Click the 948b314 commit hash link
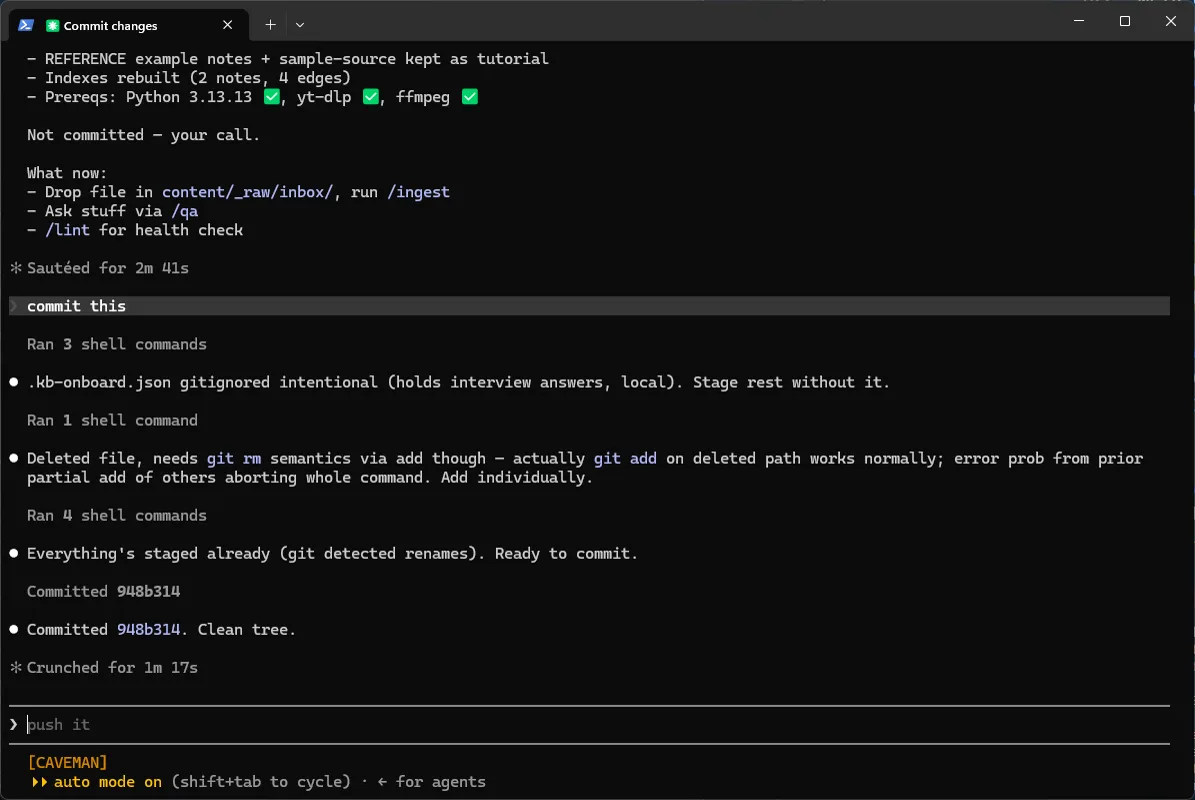The height and width of the screenshot is (800, 1195). click(x=149, y=630)
